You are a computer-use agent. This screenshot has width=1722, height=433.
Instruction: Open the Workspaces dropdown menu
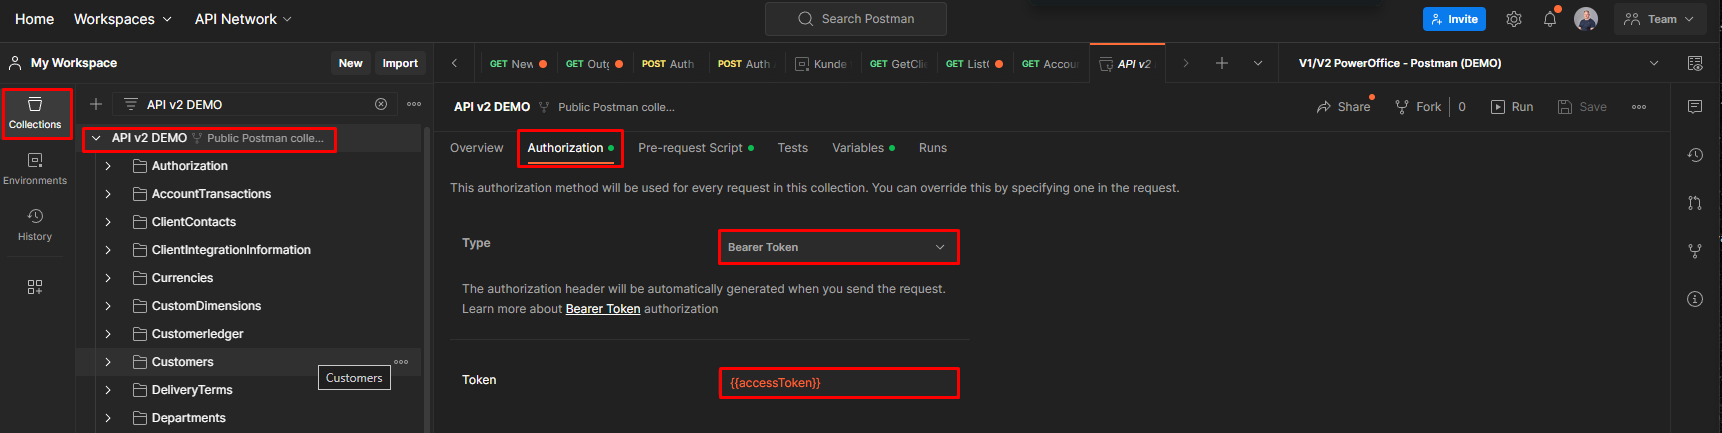pos(122,19)
